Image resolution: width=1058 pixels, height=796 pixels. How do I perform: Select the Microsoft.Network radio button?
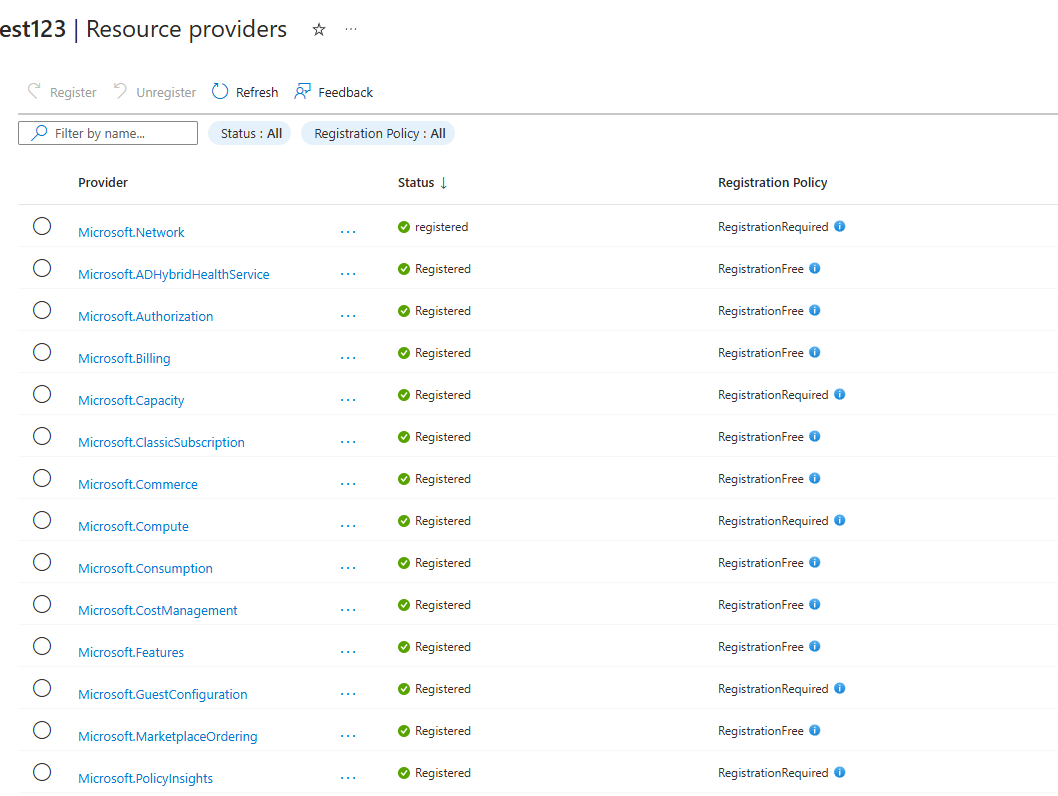pyautogui.click(x=42, y=226)
